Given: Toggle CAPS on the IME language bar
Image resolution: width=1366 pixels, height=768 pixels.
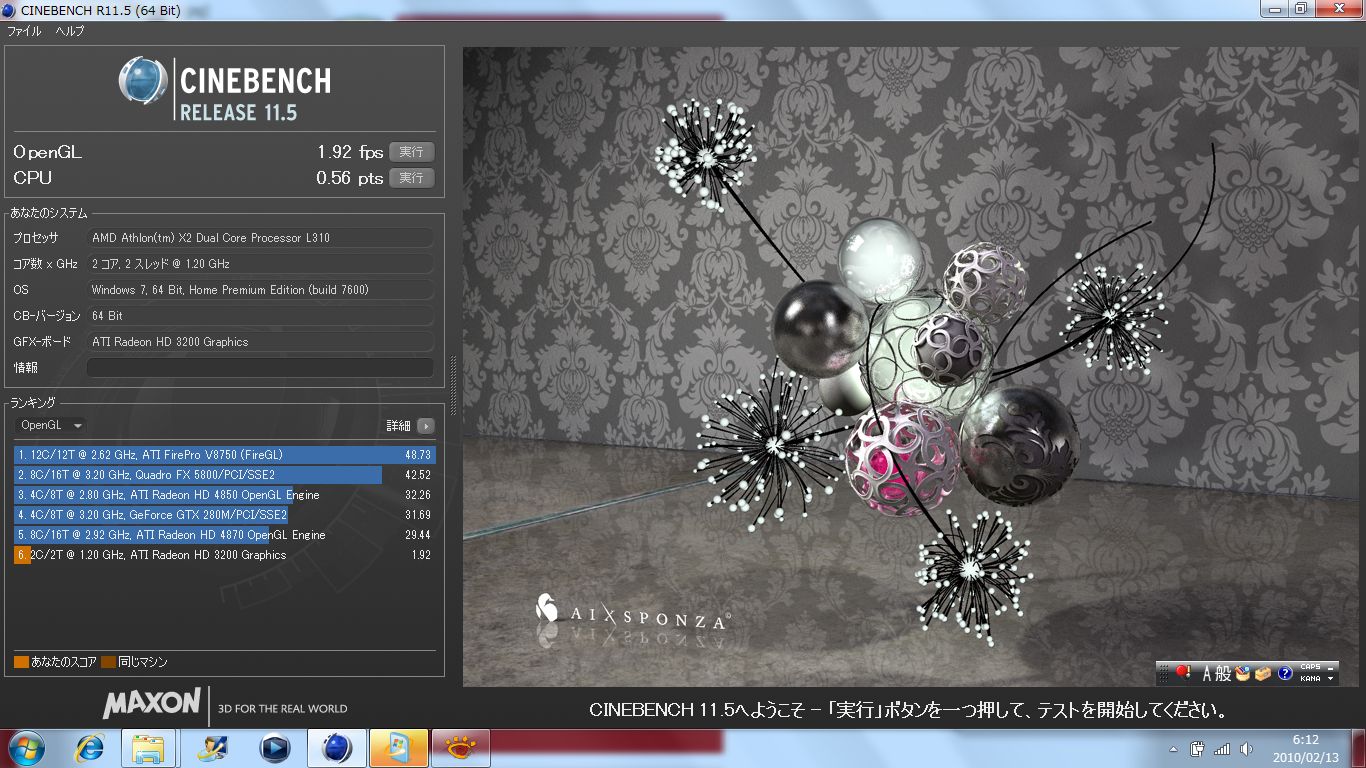Looking at the screenshot, I should tap(1309, 667).
